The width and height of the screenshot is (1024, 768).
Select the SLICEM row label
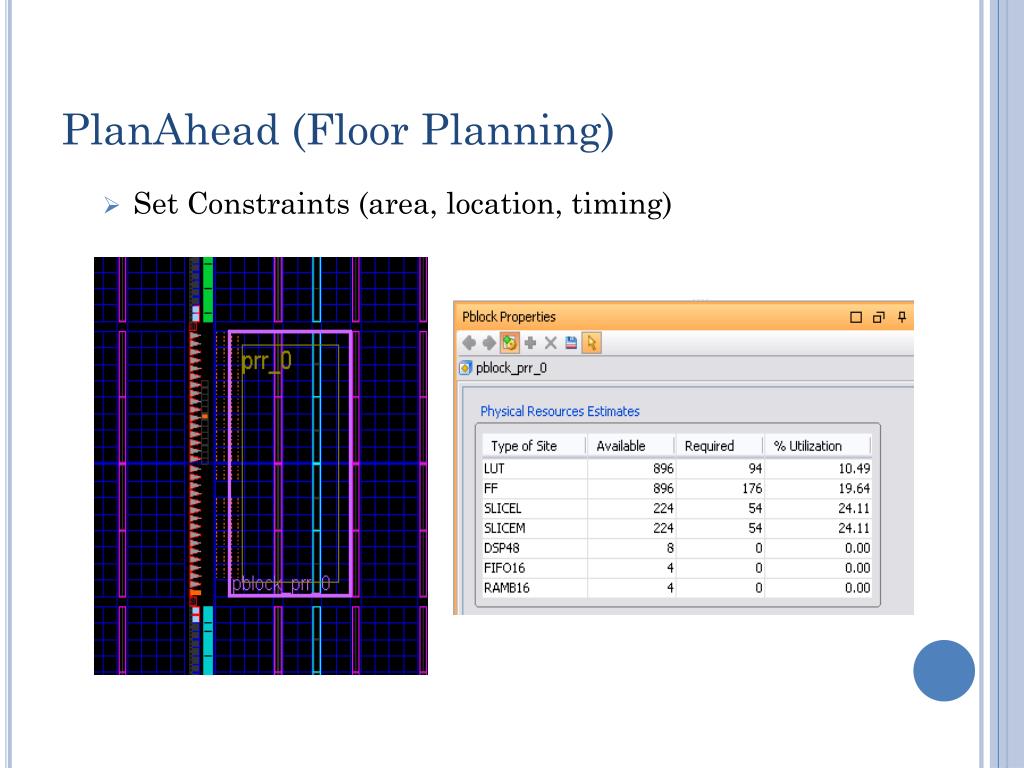point(504,528)
